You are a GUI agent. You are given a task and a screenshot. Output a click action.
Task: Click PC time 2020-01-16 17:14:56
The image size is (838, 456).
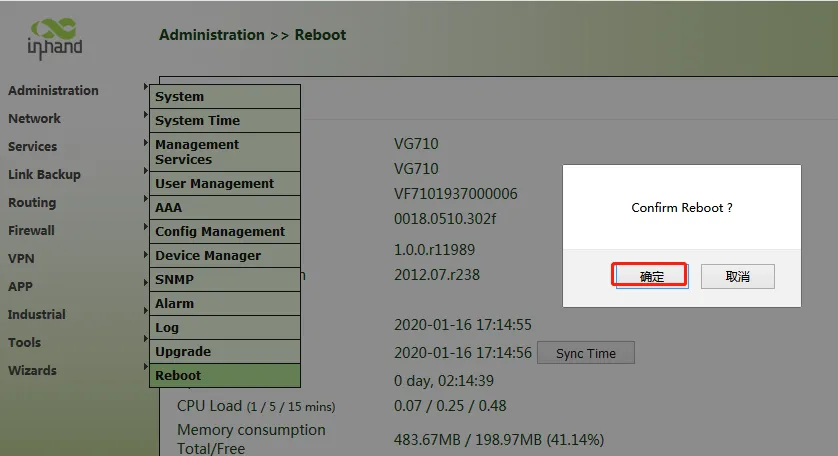463,353
